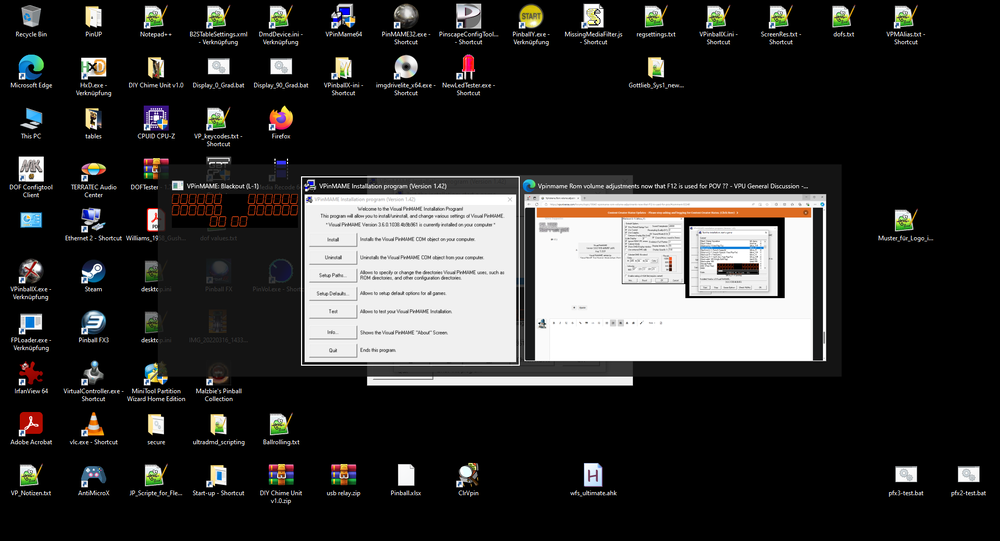Screen dimensions: 1000x541
Task: Select the Display_90_Grad.bat file
Action: [281, 68]
